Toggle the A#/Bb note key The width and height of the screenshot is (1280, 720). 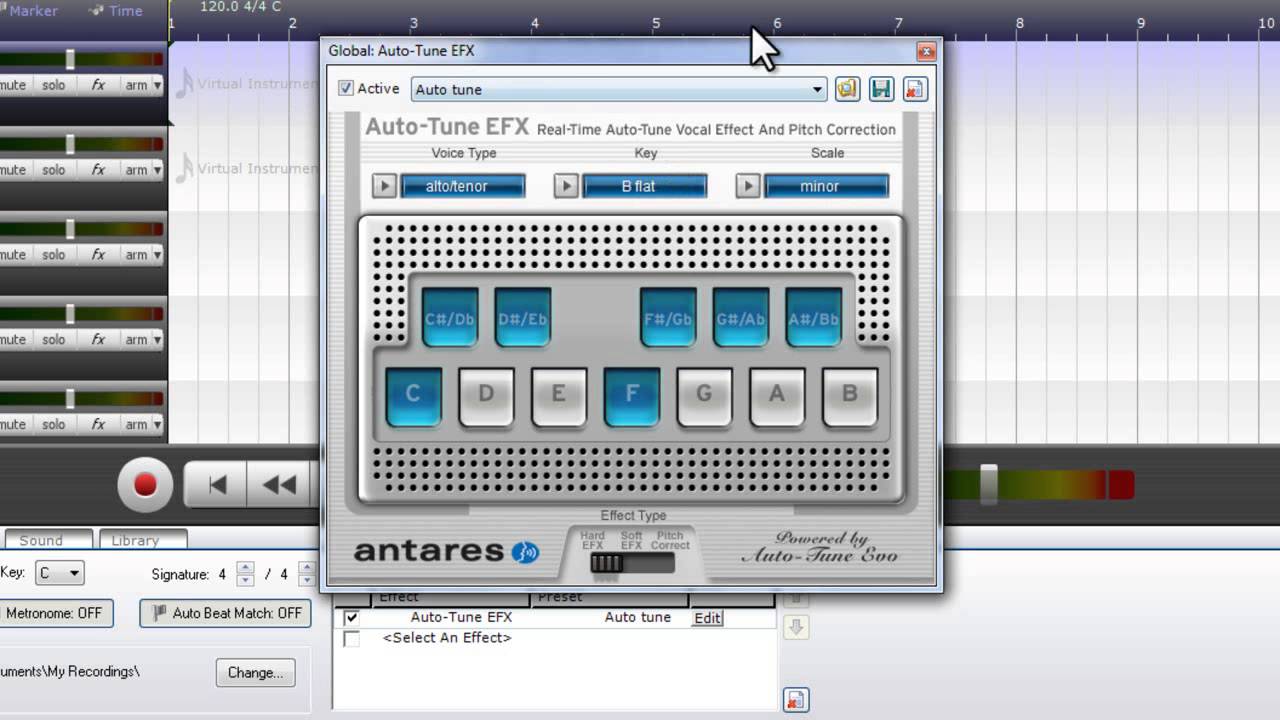(x=813, y=318)
